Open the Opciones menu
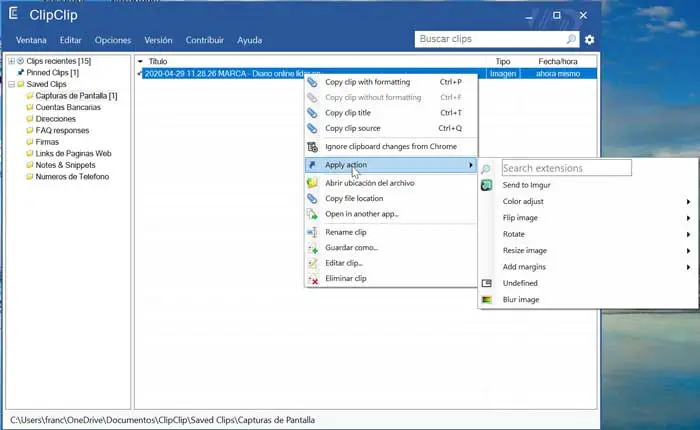 (112, 40)
